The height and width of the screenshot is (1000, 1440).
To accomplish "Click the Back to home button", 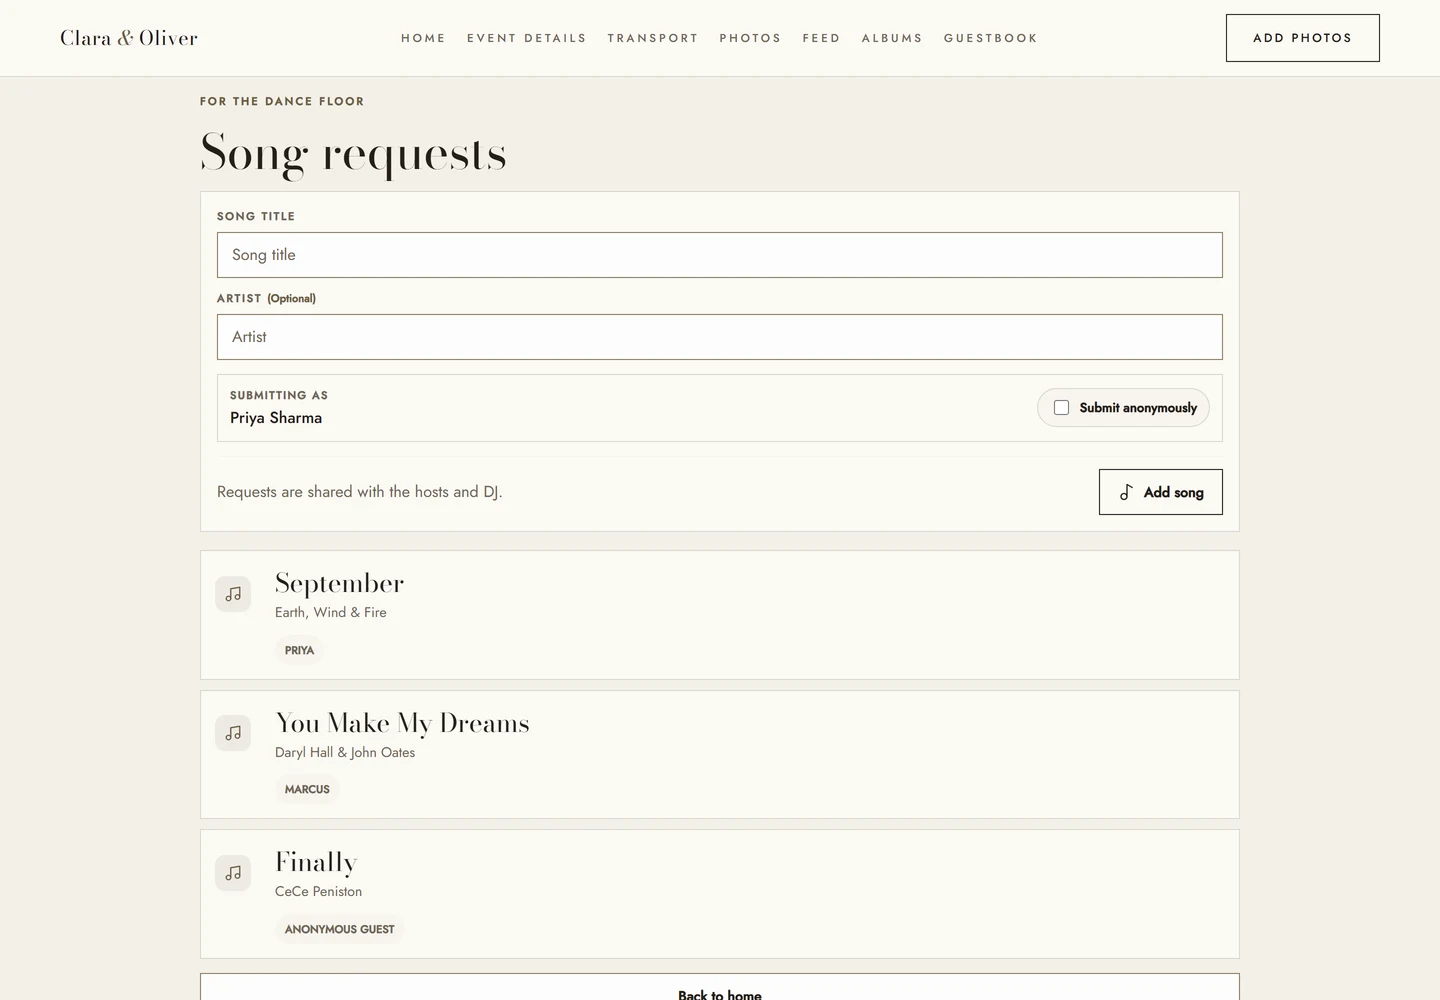I will (x=720, y=987).
